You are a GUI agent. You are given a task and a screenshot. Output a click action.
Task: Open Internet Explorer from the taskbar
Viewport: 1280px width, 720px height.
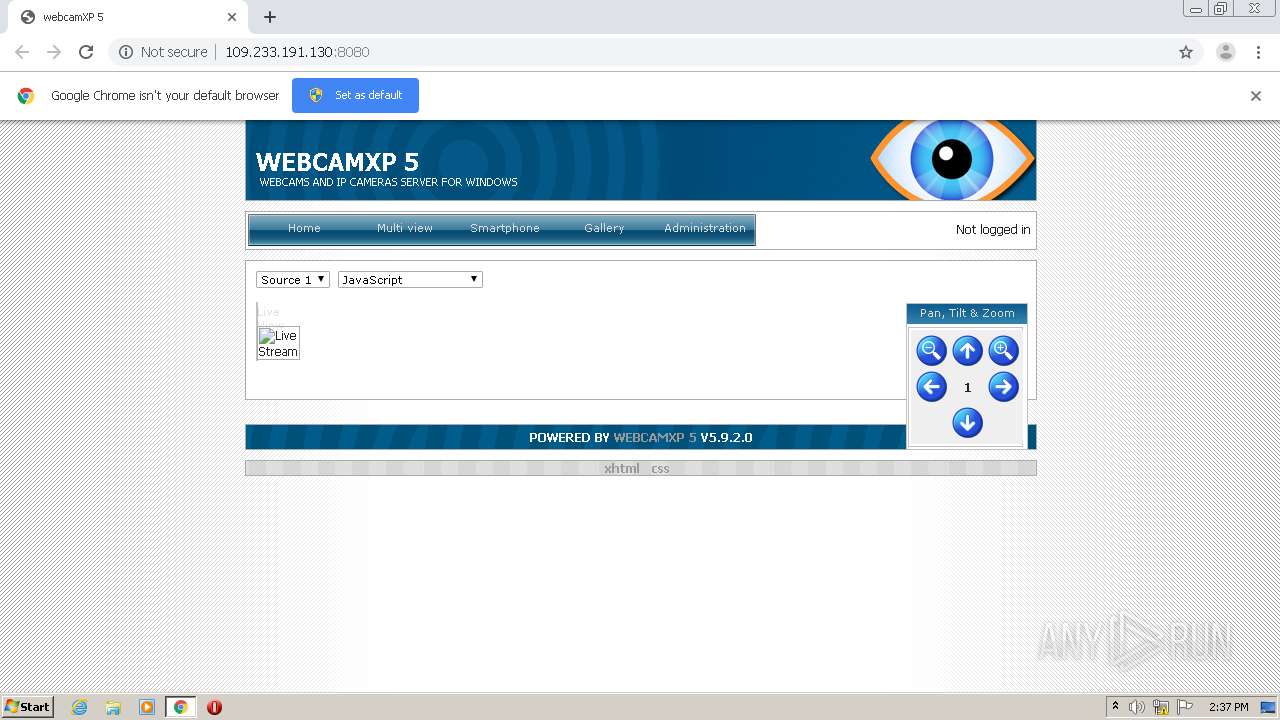pos(79,707)
